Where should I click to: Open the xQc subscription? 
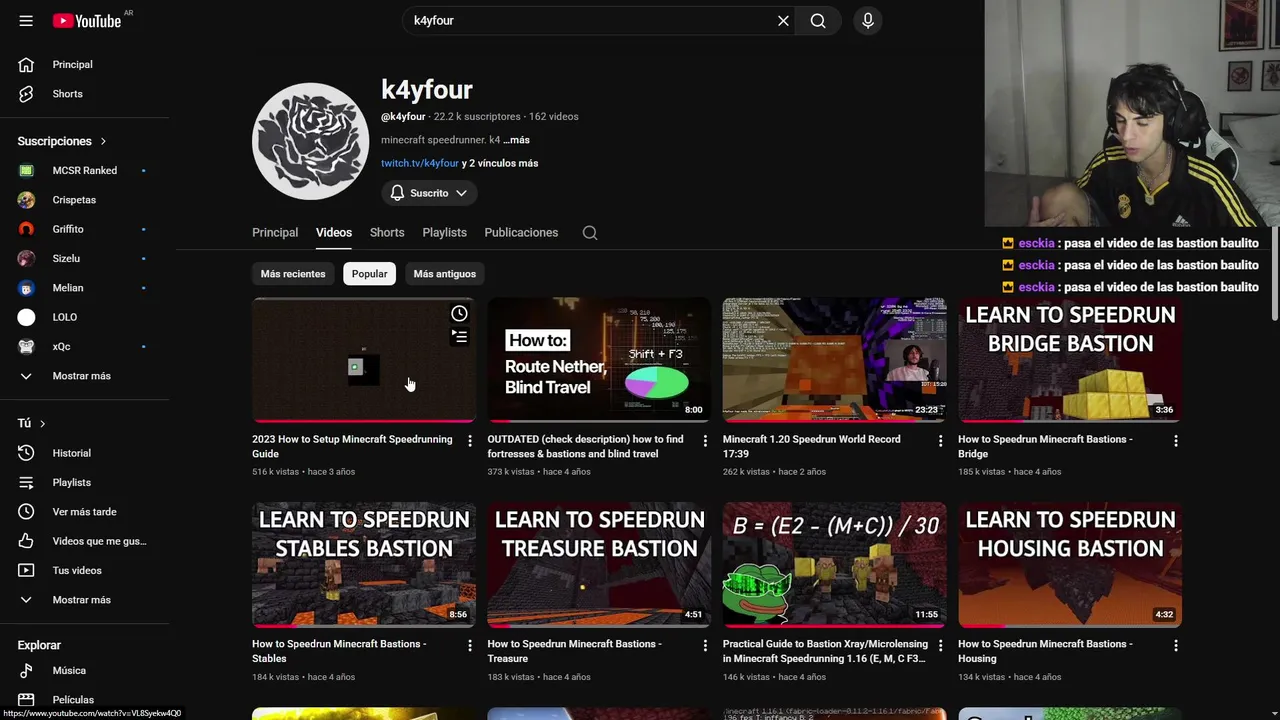85,346
